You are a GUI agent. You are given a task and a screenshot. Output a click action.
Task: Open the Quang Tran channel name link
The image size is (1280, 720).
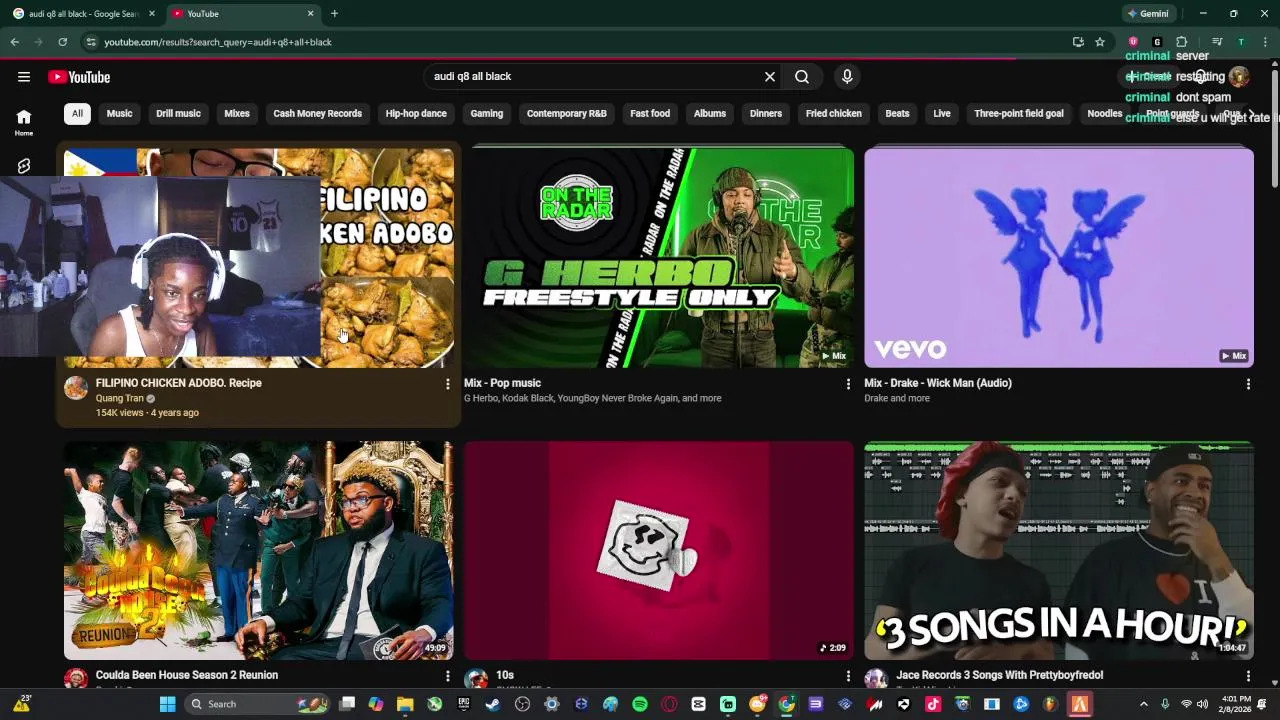pyautogui.click(x=119, y=398)
